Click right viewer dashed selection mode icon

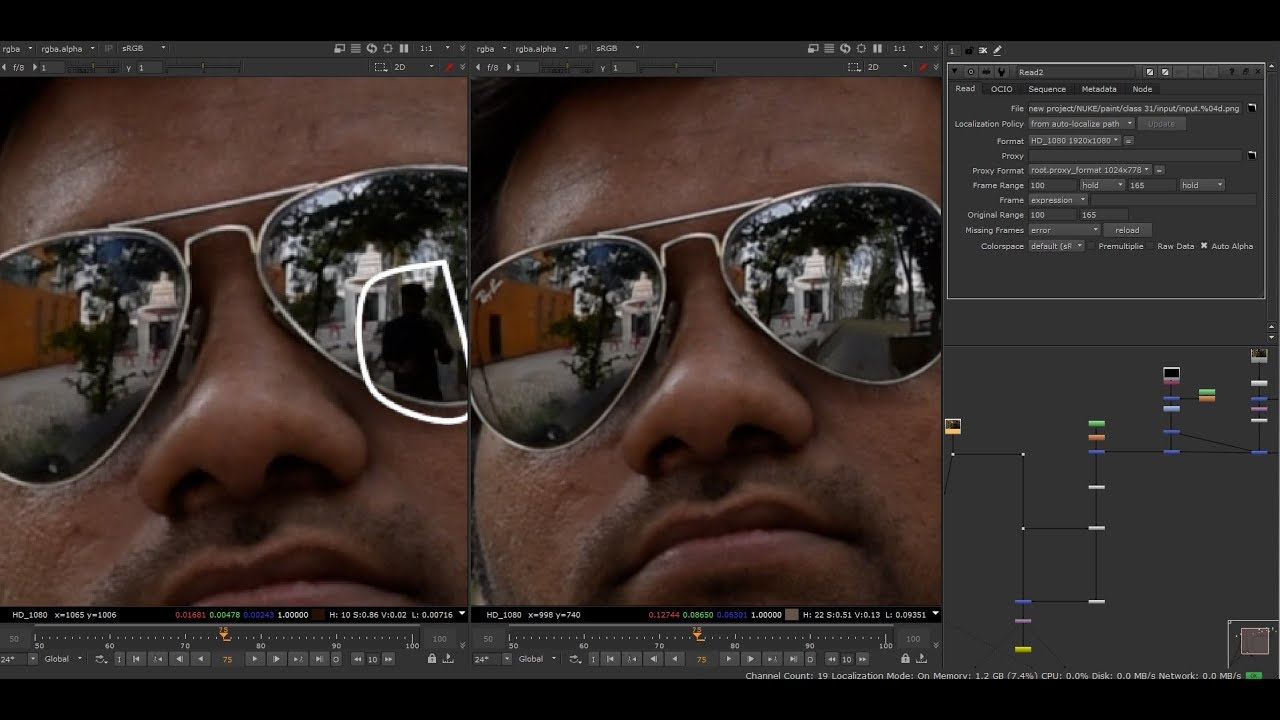(x=853, y=67)
